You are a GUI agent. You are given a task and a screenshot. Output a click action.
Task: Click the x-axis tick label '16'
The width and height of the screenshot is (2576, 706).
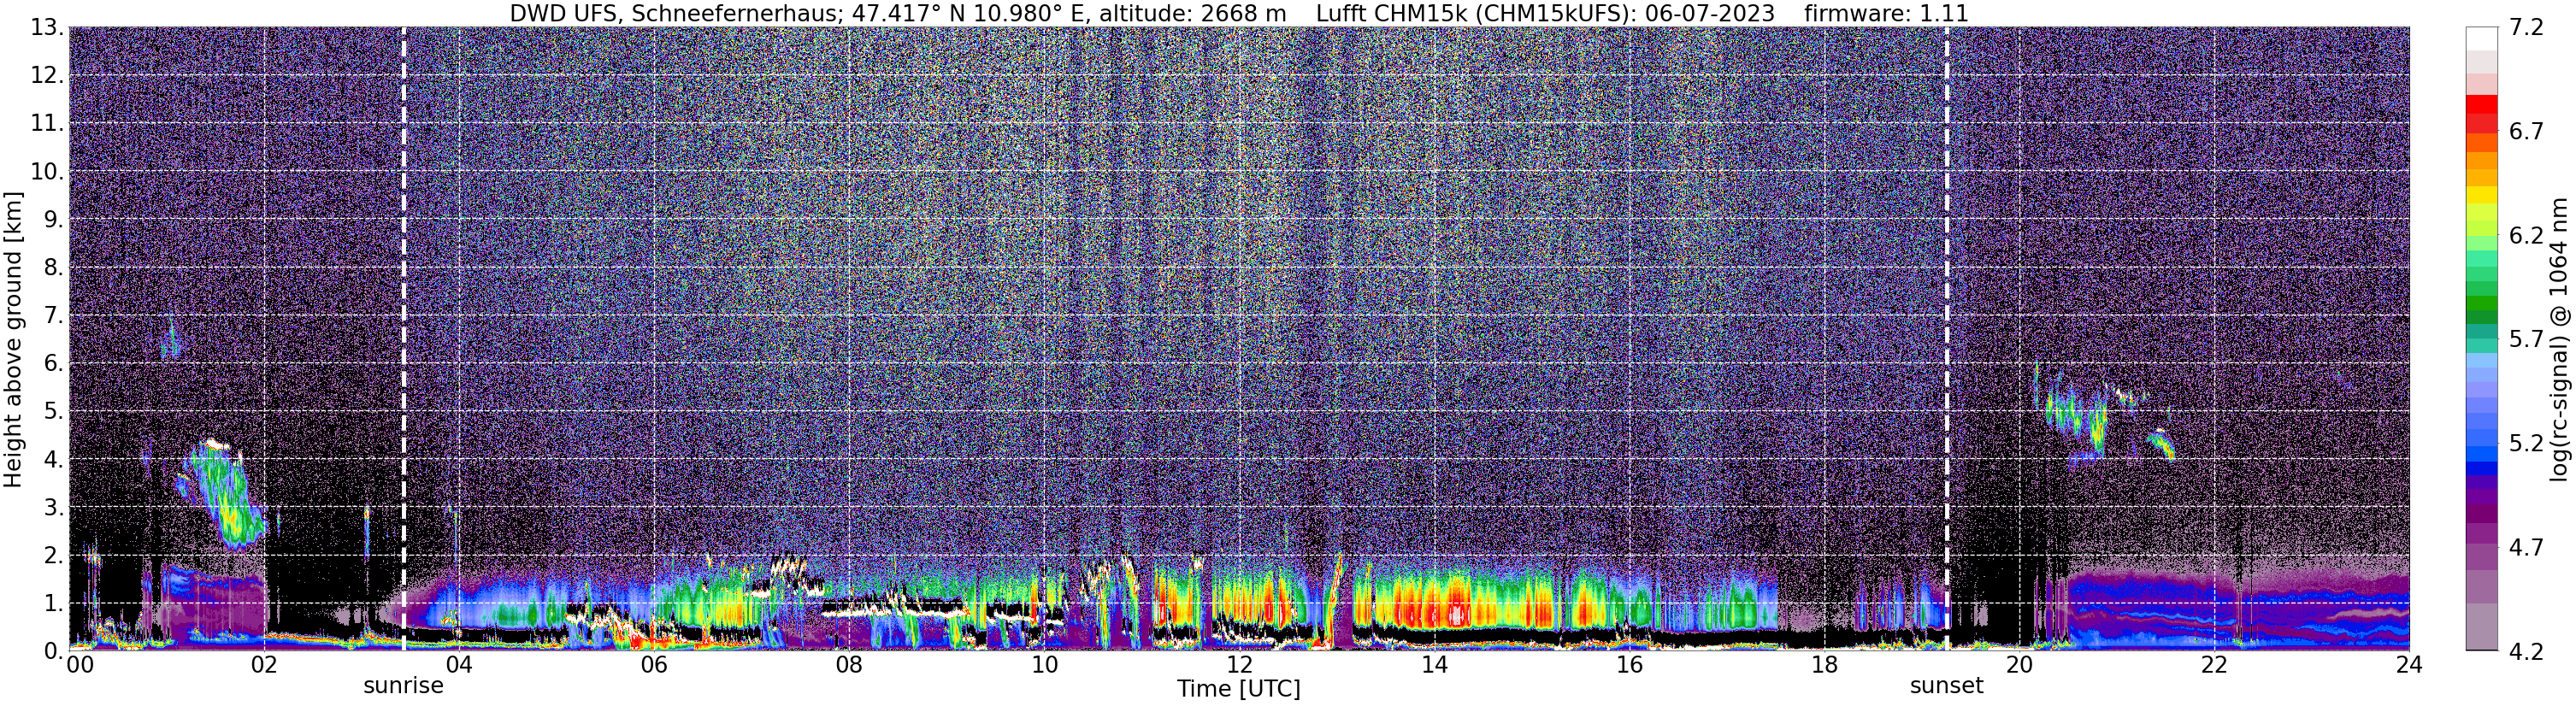1629,665
